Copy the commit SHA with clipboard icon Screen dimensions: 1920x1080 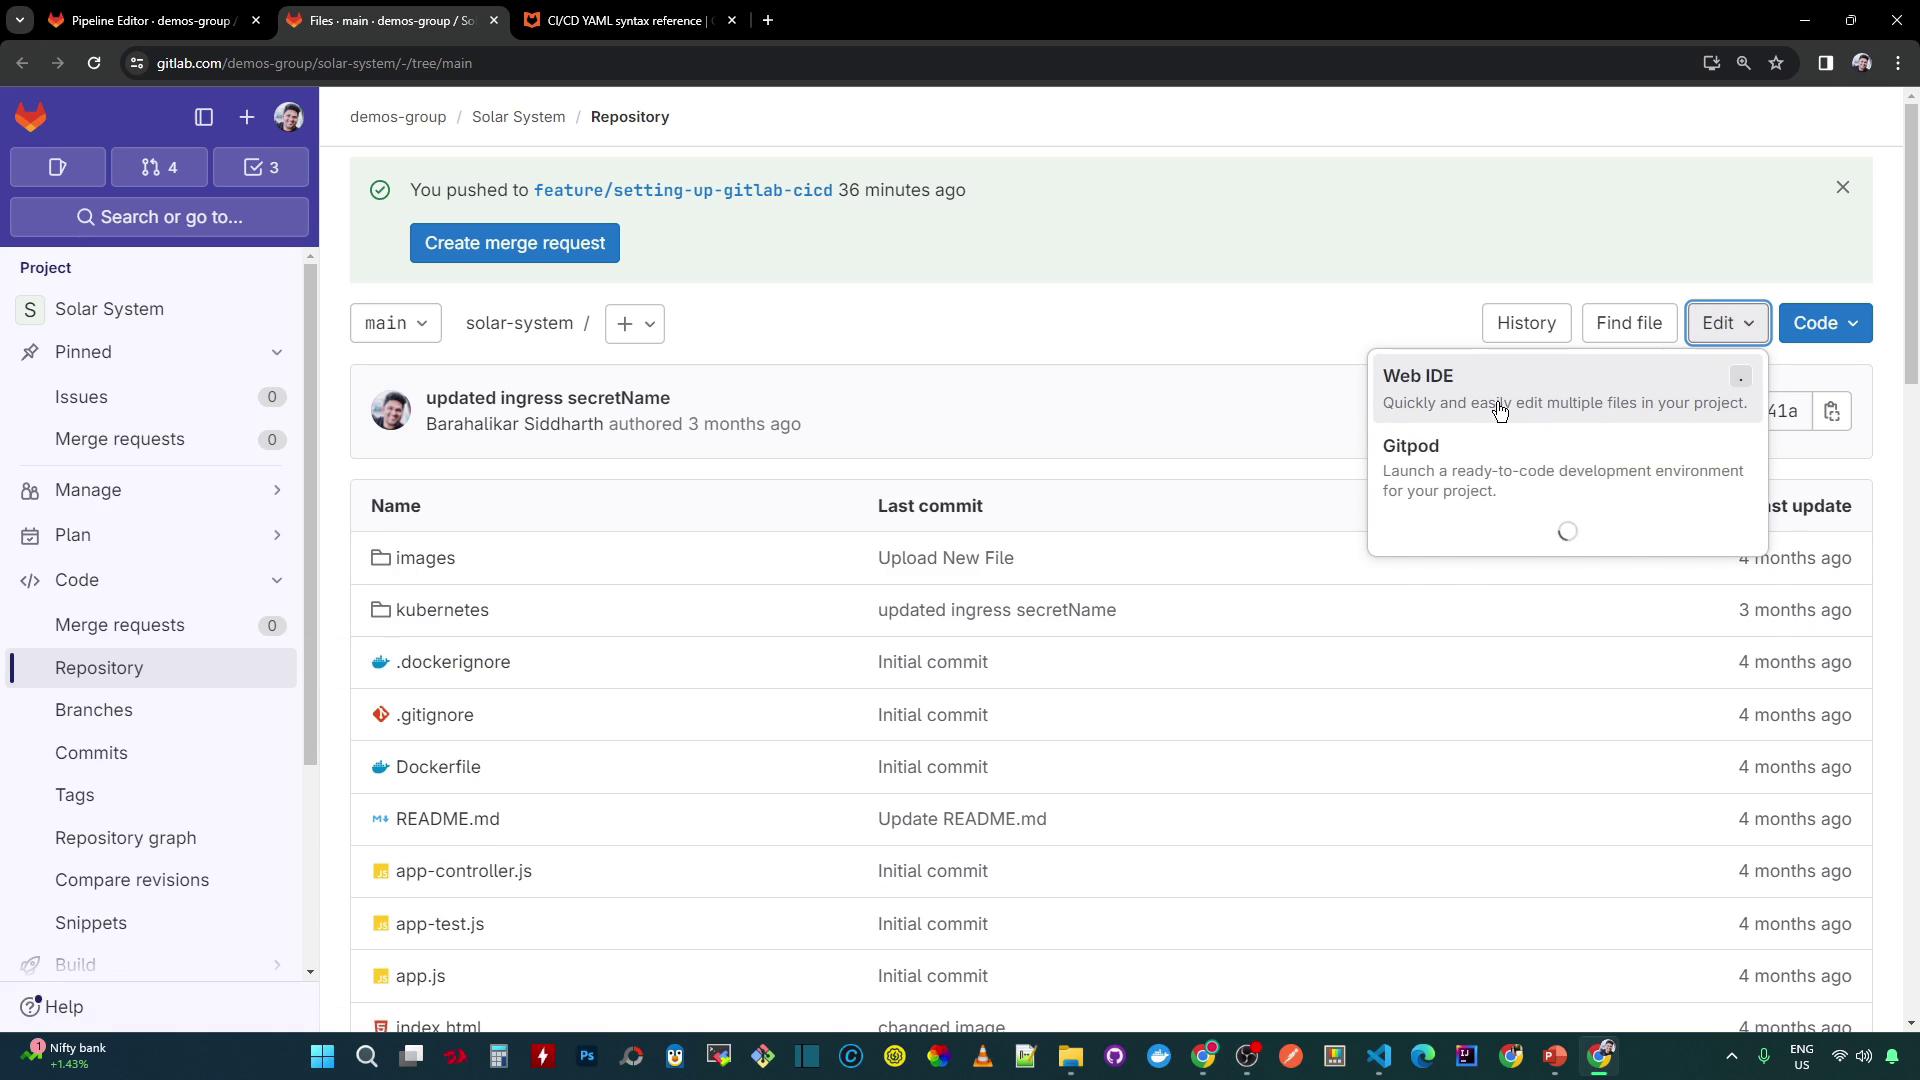[x=1831, y=411]
